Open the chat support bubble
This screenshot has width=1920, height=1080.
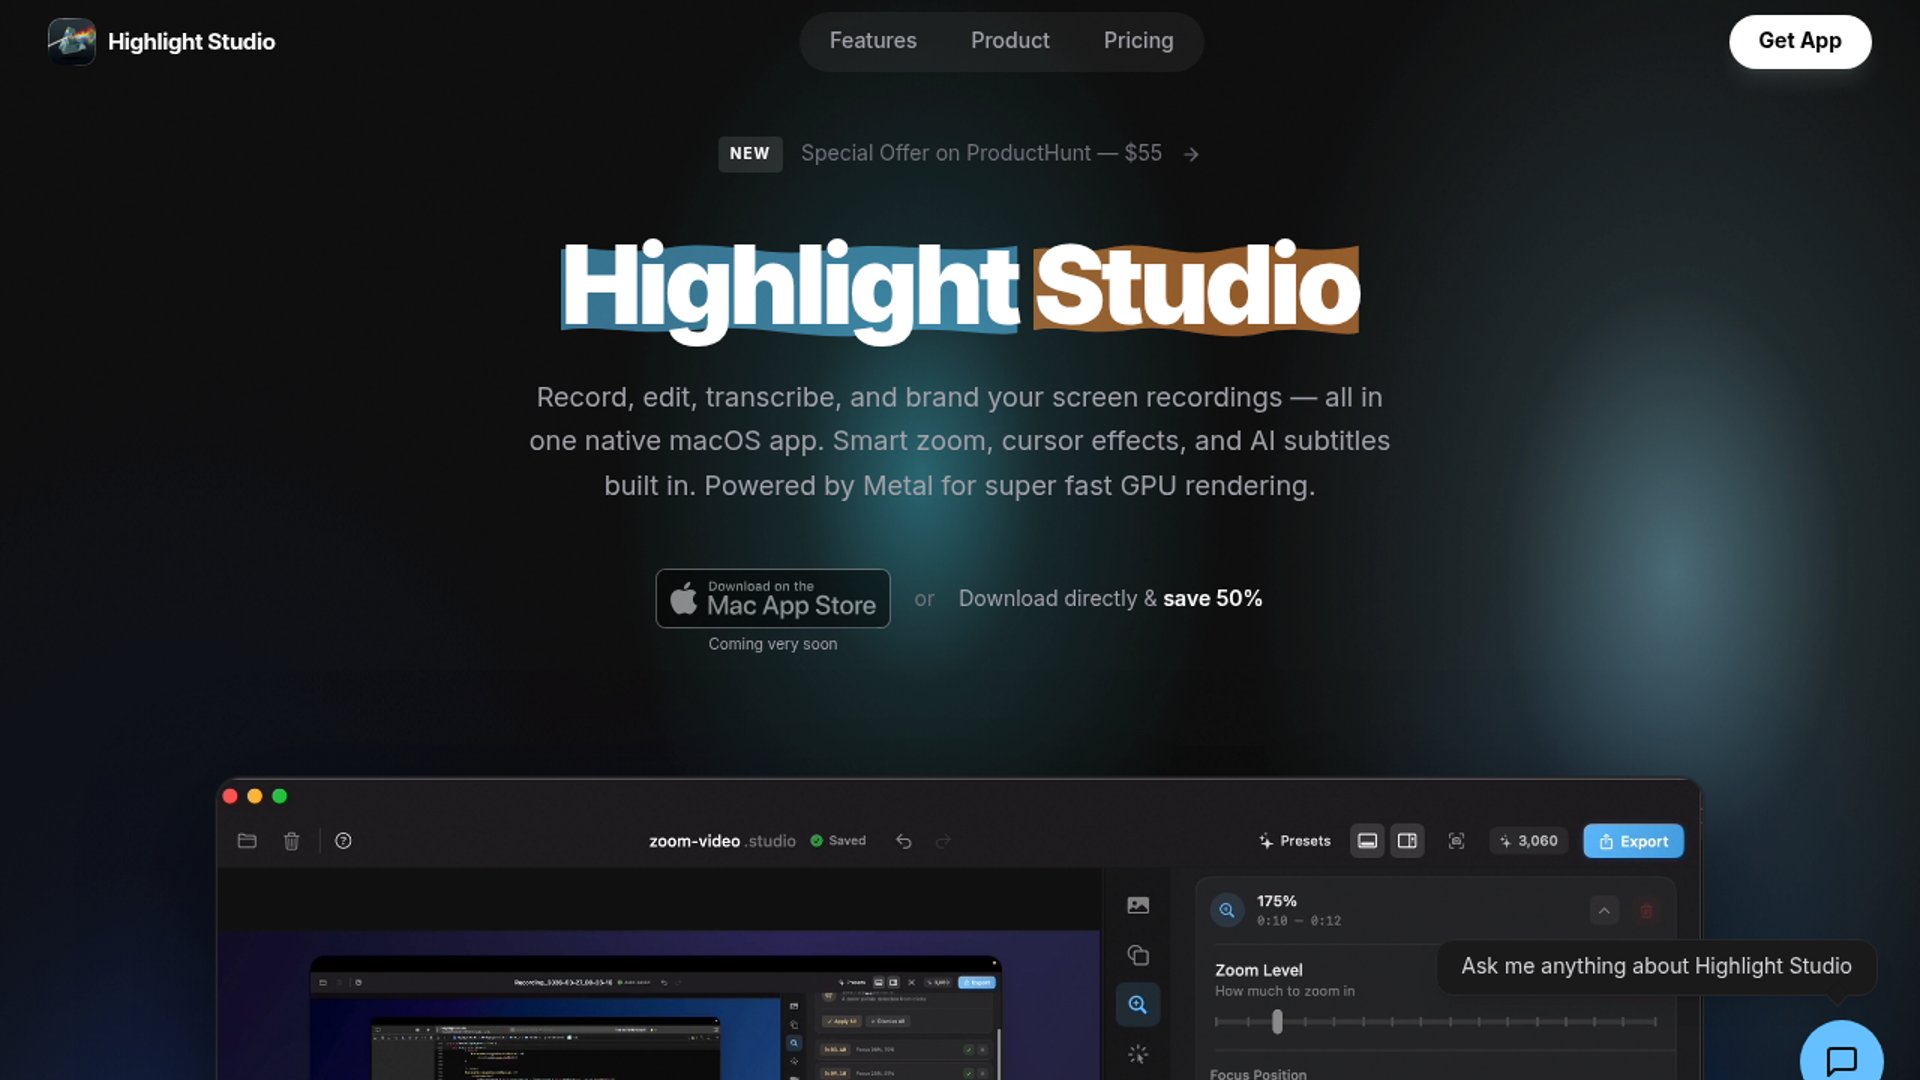click(x=1841, y=1058)
